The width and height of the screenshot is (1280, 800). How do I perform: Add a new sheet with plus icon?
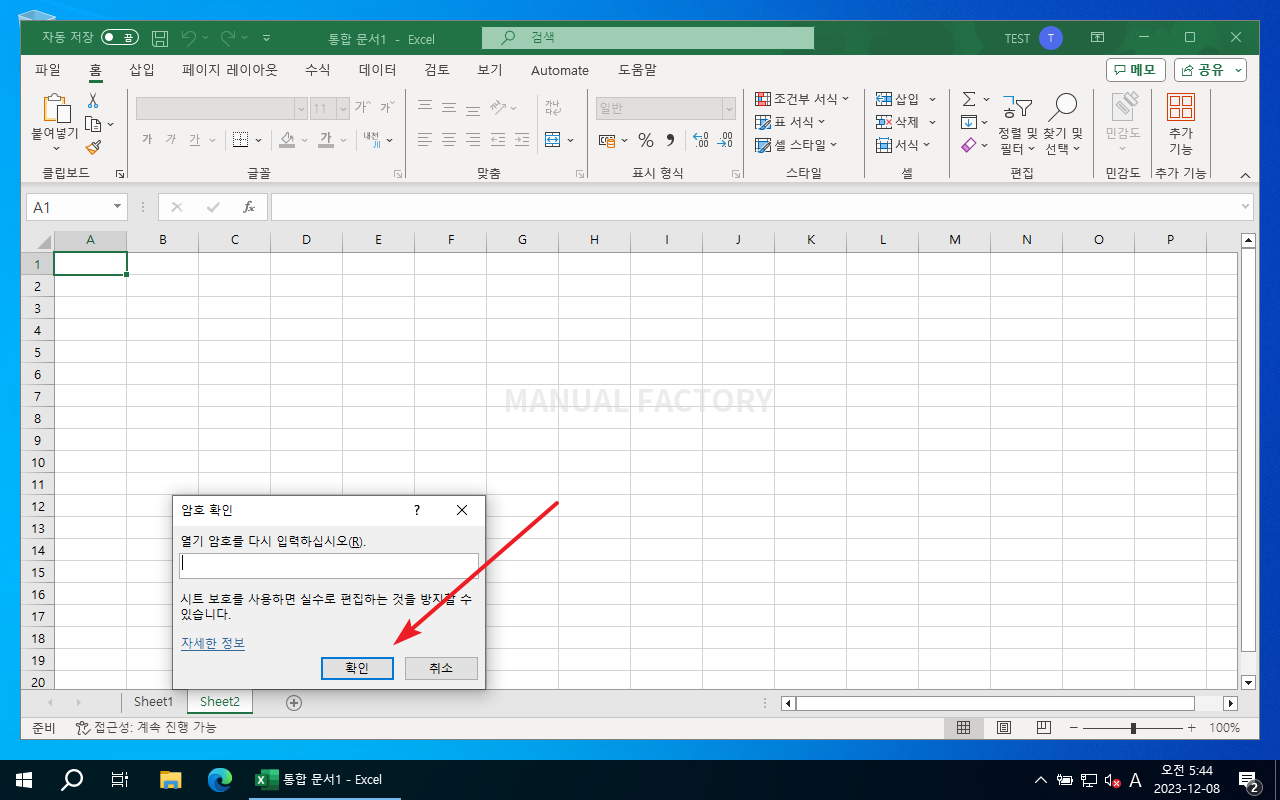tap(293, 702)
